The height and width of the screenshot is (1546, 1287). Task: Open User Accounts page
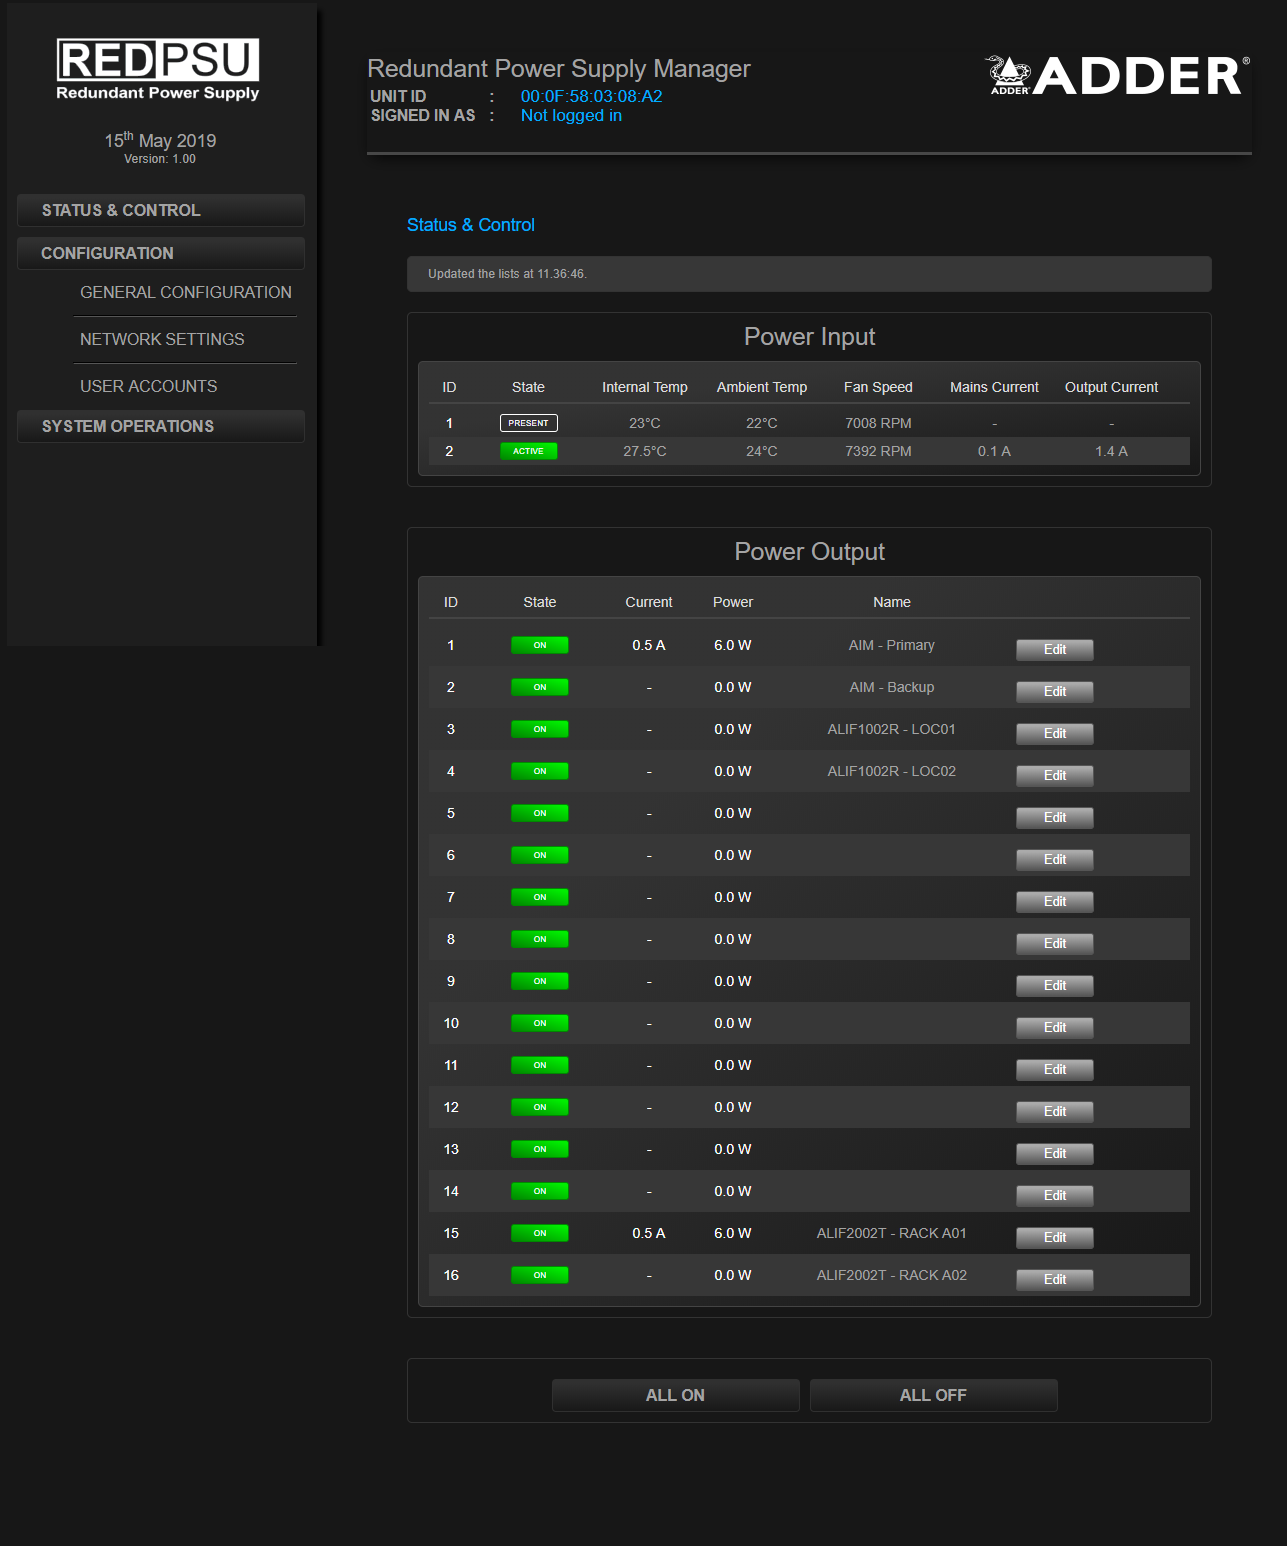(x=148, y=386)
